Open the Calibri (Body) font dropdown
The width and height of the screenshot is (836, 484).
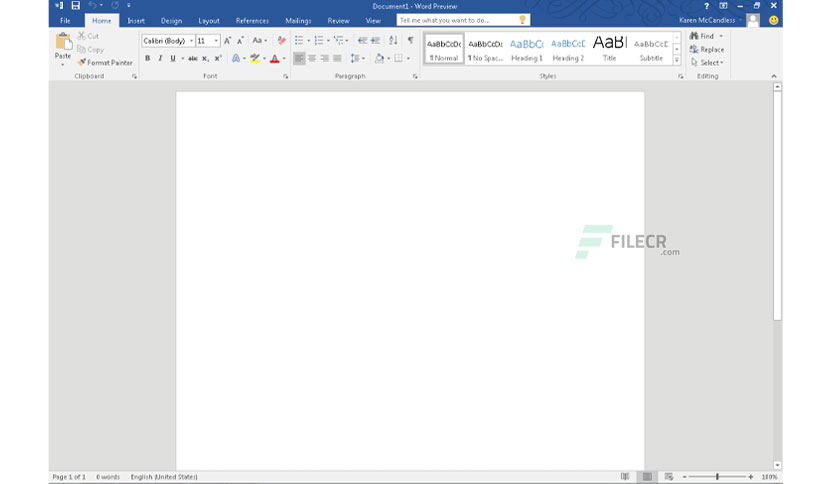(x=191, y=41)
